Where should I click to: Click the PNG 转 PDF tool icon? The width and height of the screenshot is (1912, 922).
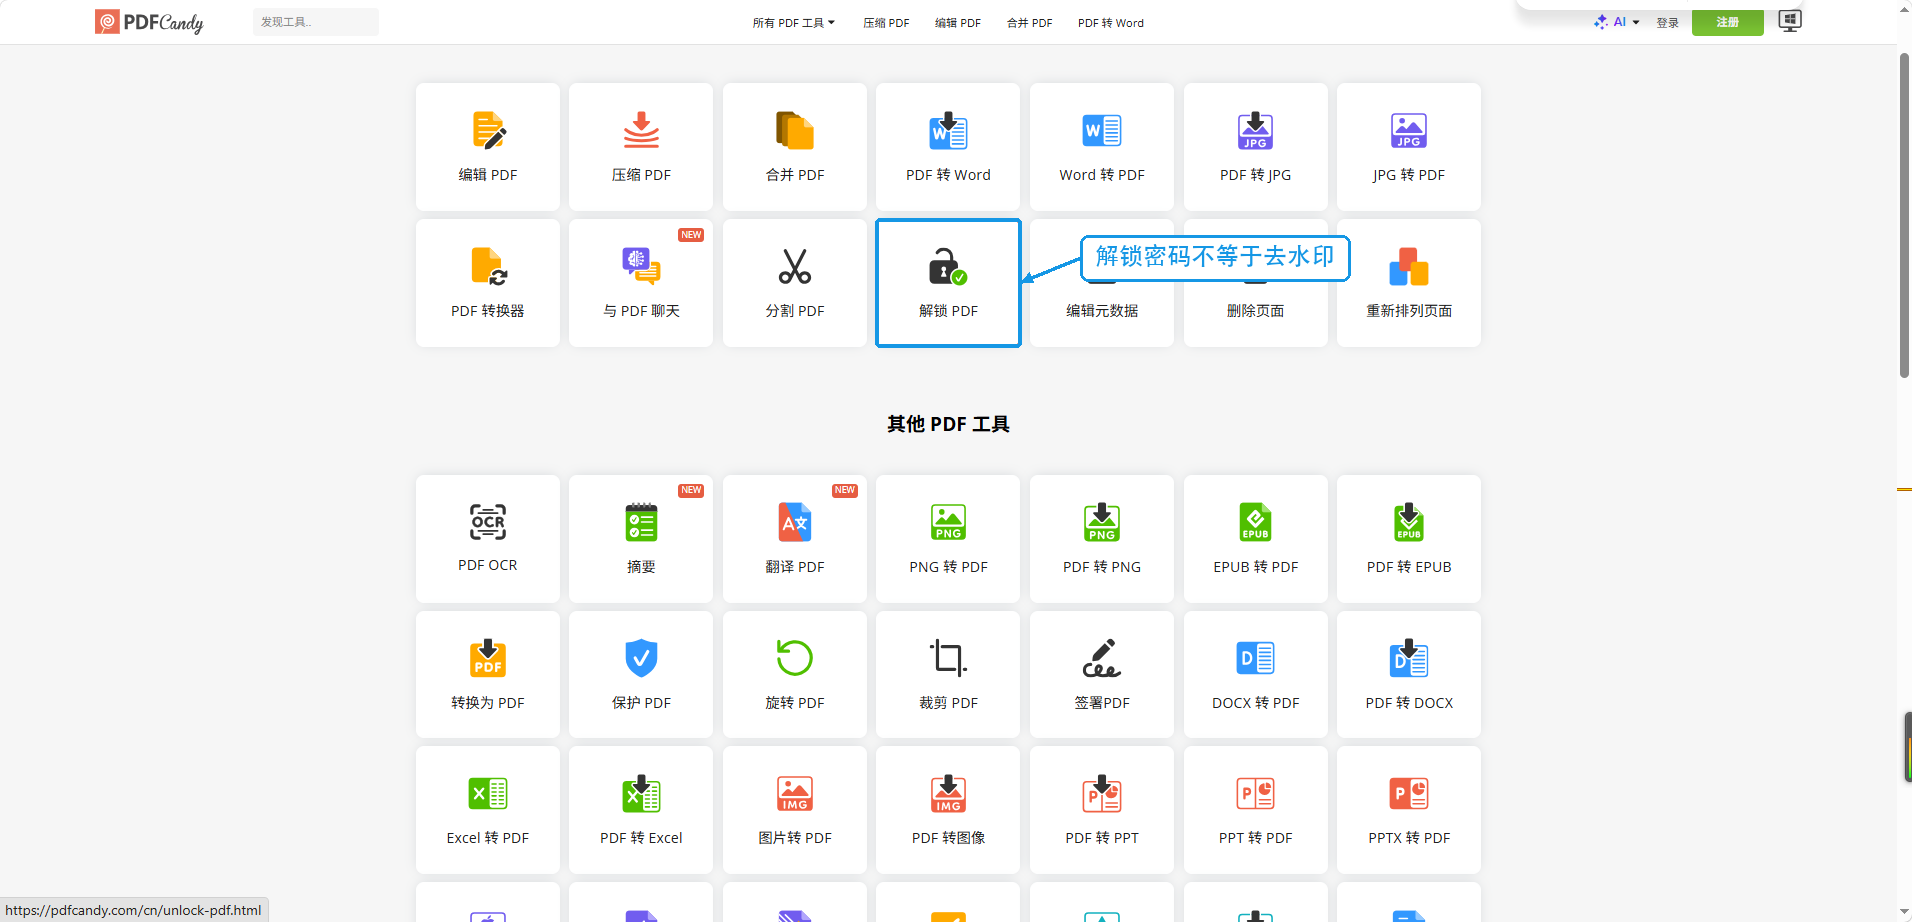(948, 522)
